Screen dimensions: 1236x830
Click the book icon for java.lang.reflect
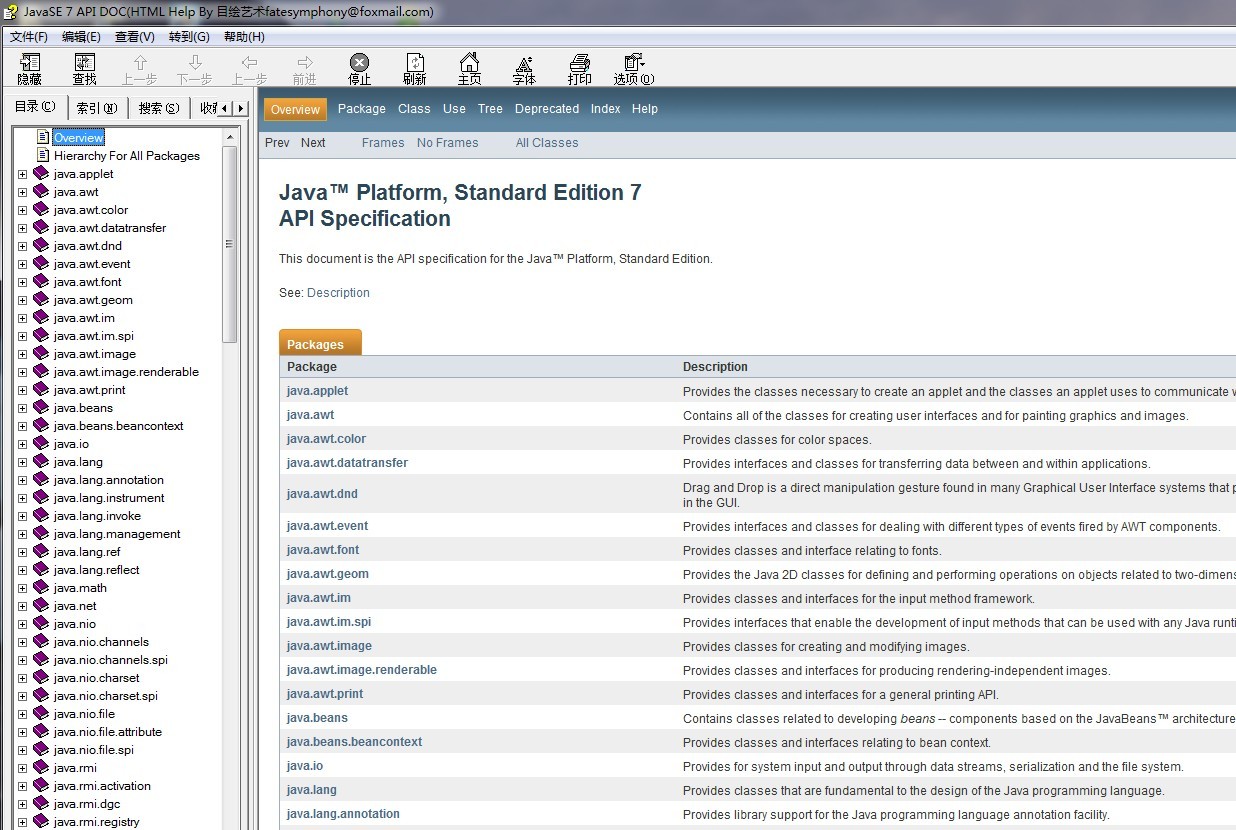pyautogui.click(x=41, y=569)
